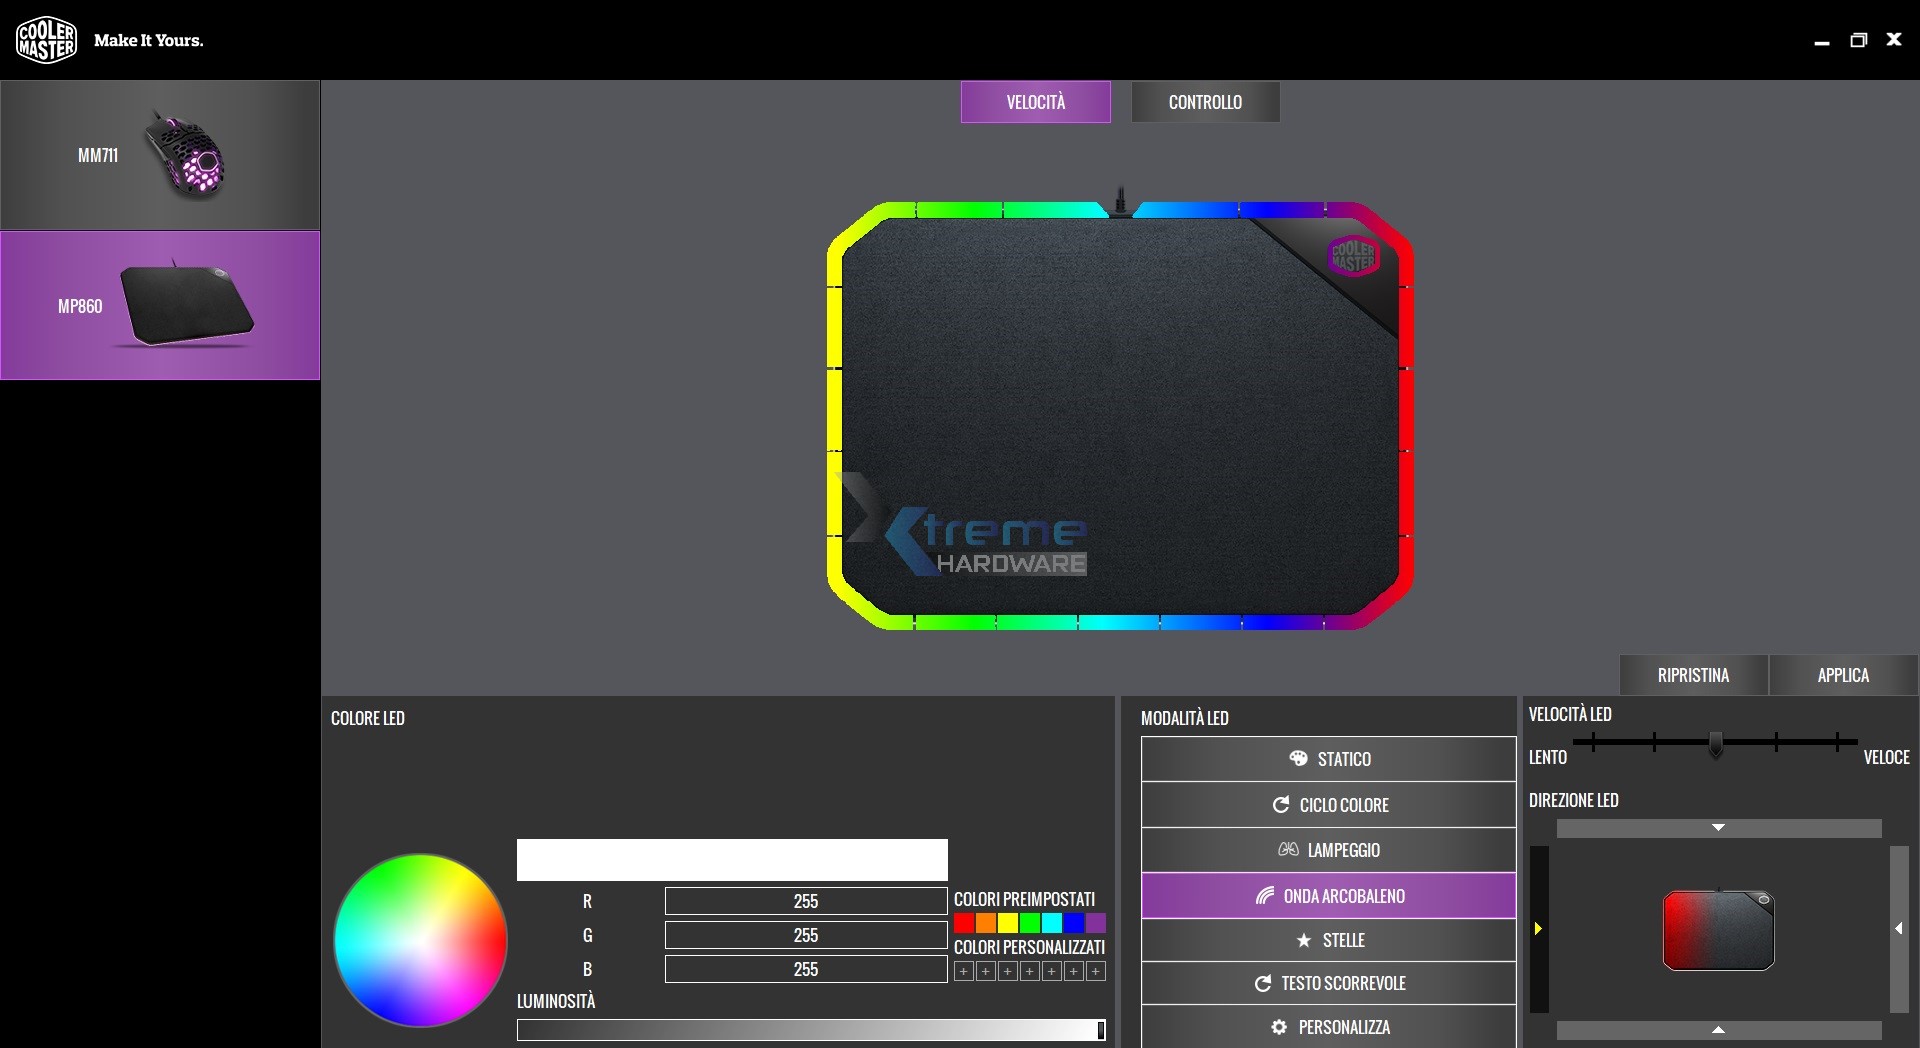
Task: Click the Cooler Master logo icon
Action: [46, 39]
